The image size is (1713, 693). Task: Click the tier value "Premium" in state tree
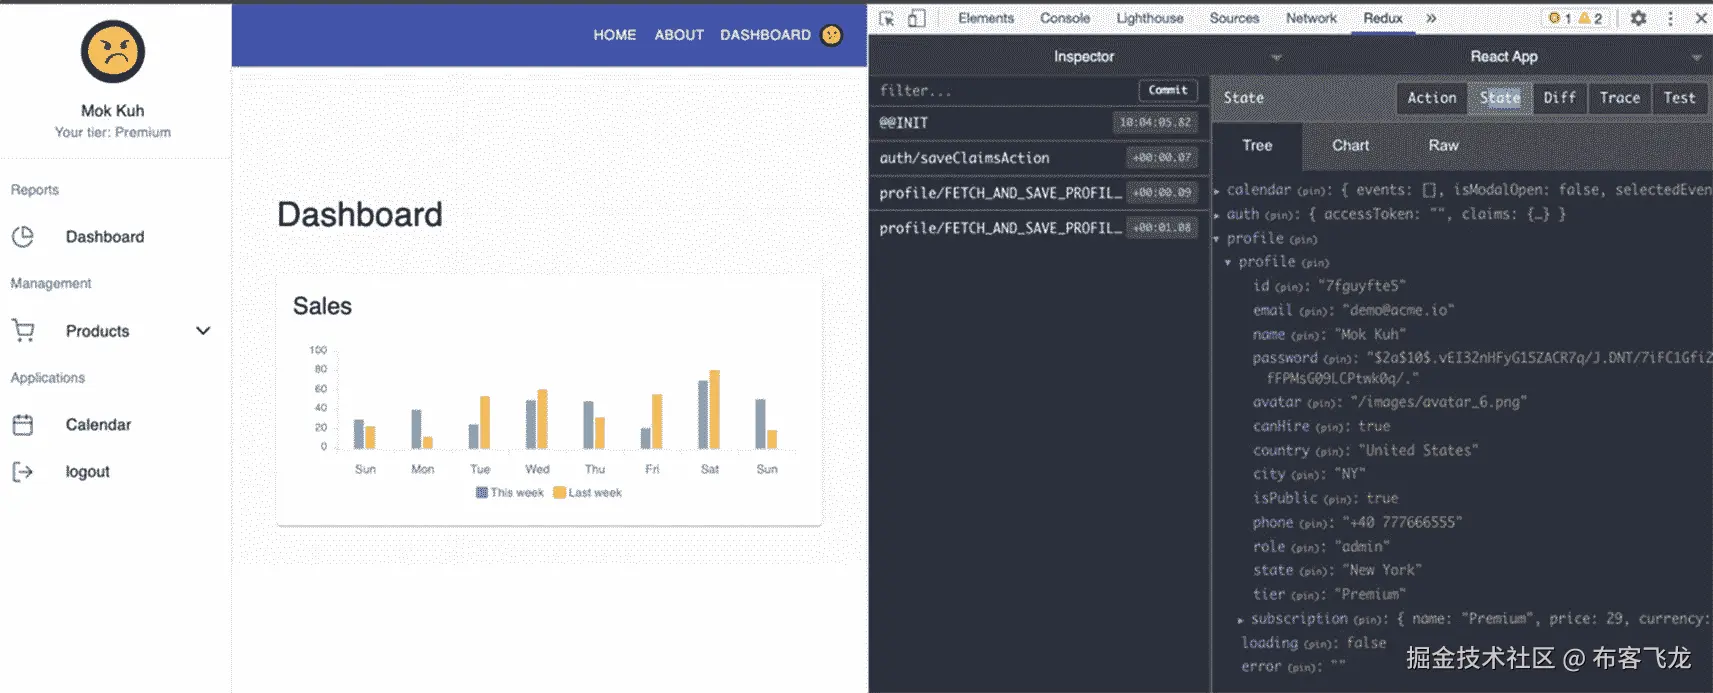1370,595
